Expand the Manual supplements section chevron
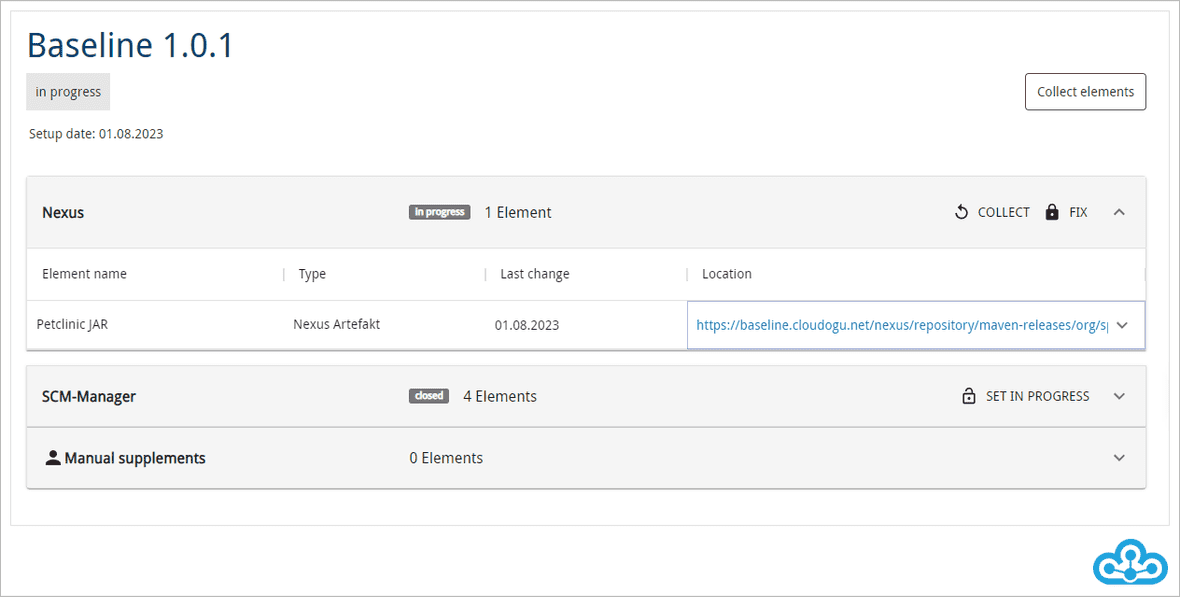The height and width of the screenshot is (597, 1180). tap(1119, 458)
